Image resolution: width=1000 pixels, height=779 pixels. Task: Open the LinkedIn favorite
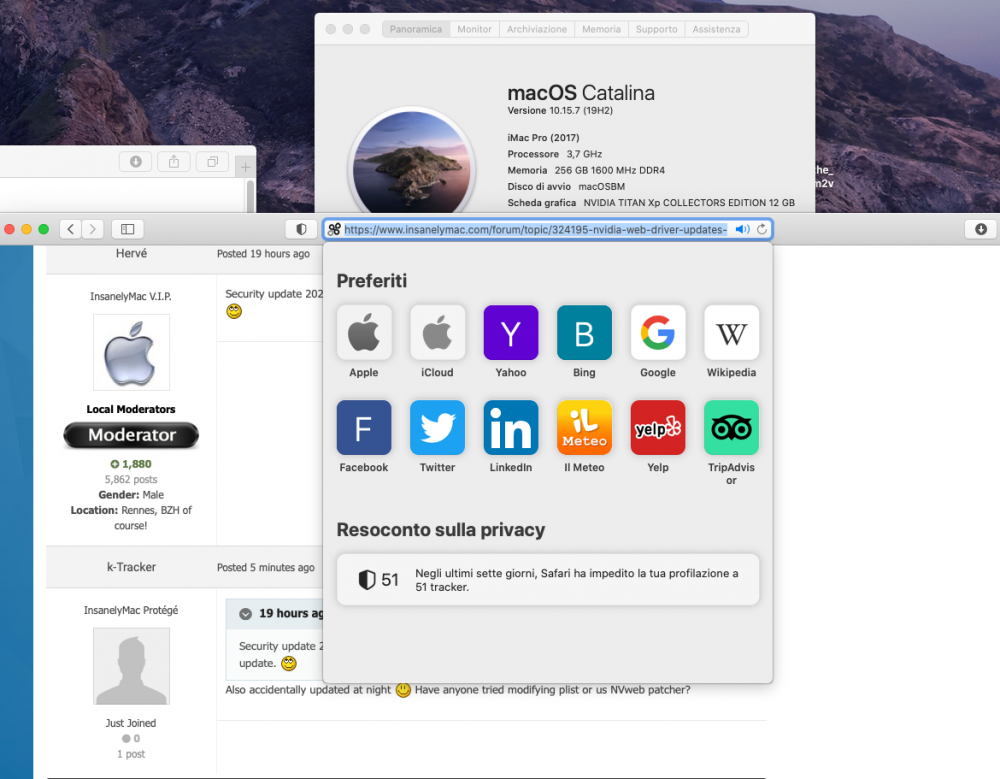pos(511,427)
